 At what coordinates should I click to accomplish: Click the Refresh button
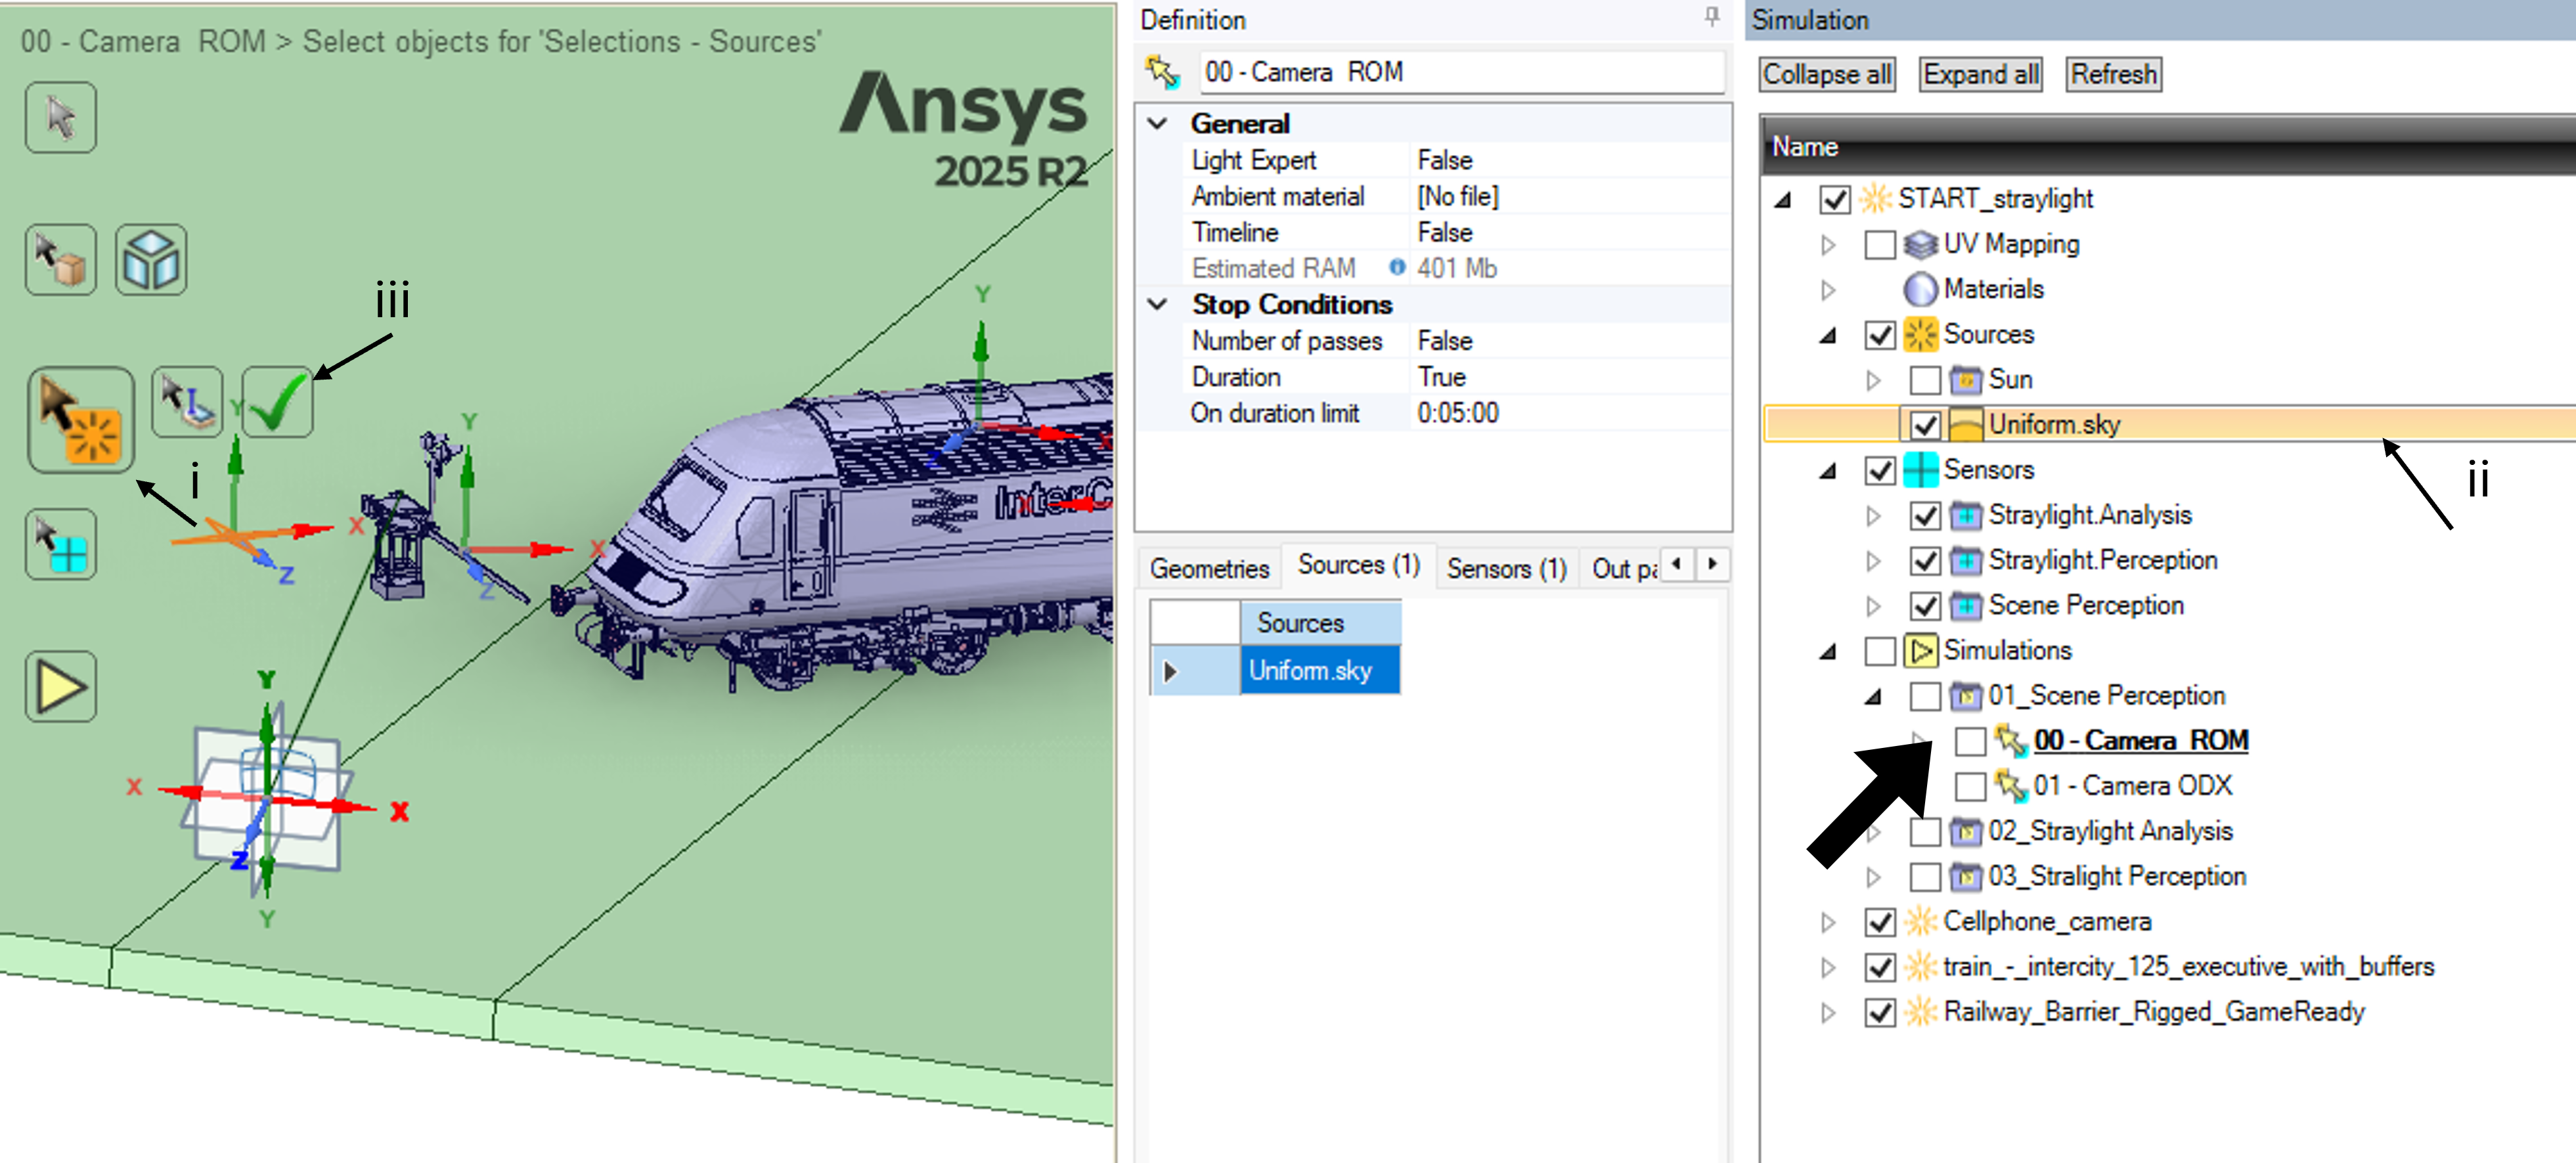(2113, 74)
